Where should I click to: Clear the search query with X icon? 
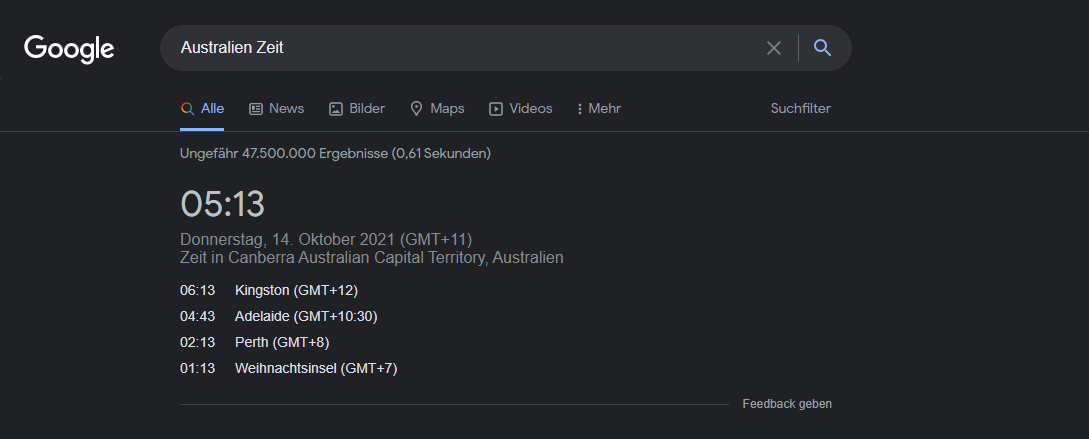[x=774, y=48]
